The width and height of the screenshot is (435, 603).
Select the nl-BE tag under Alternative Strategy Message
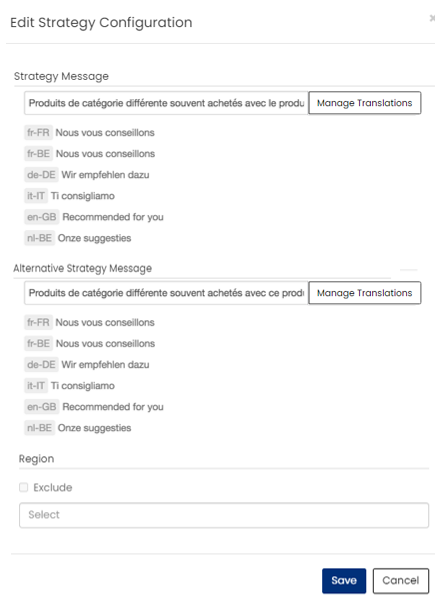pos(39,428)
